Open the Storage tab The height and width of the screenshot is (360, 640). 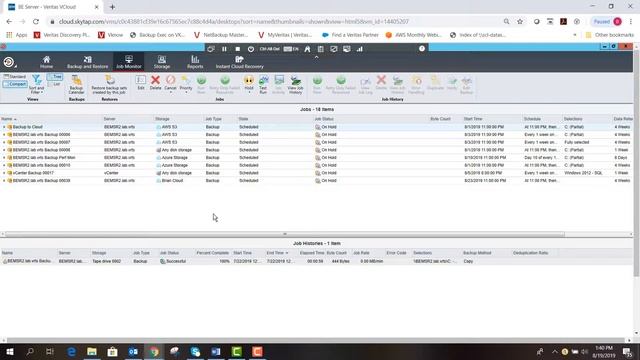click(x=162, y=62)
